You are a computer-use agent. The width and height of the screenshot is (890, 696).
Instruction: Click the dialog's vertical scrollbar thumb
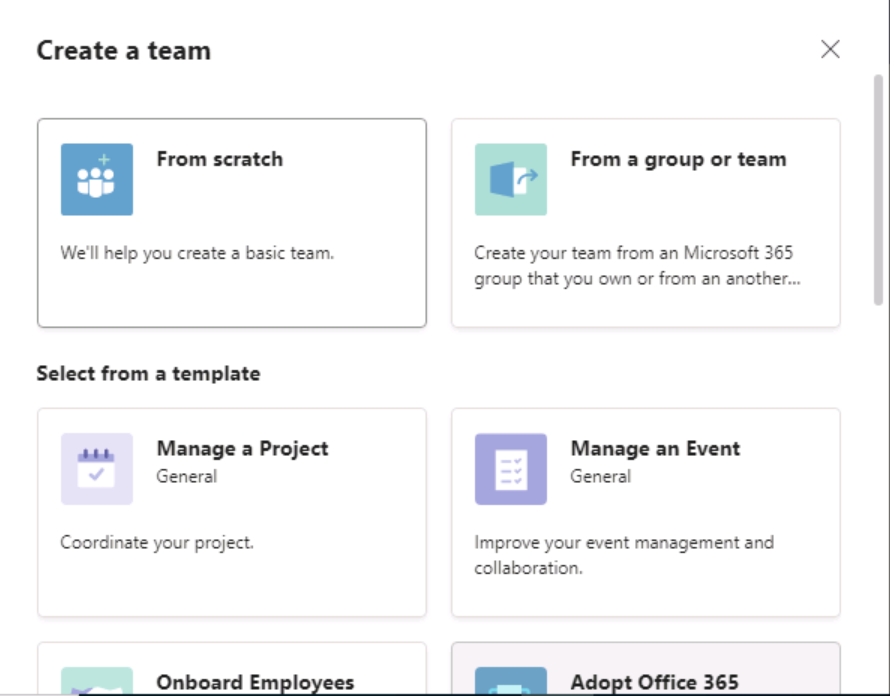[x=878, y=190]
